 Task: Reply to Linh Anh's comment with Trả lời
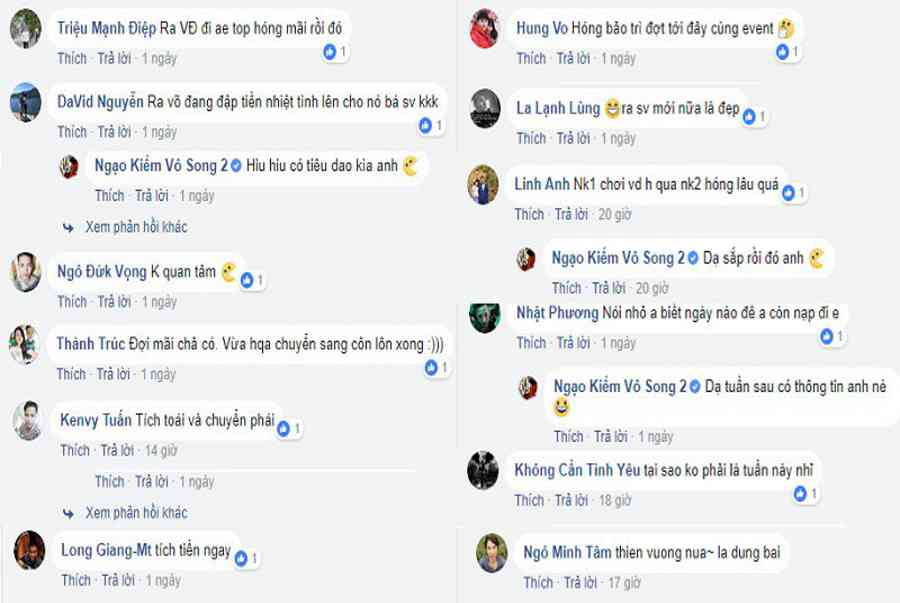571,215
